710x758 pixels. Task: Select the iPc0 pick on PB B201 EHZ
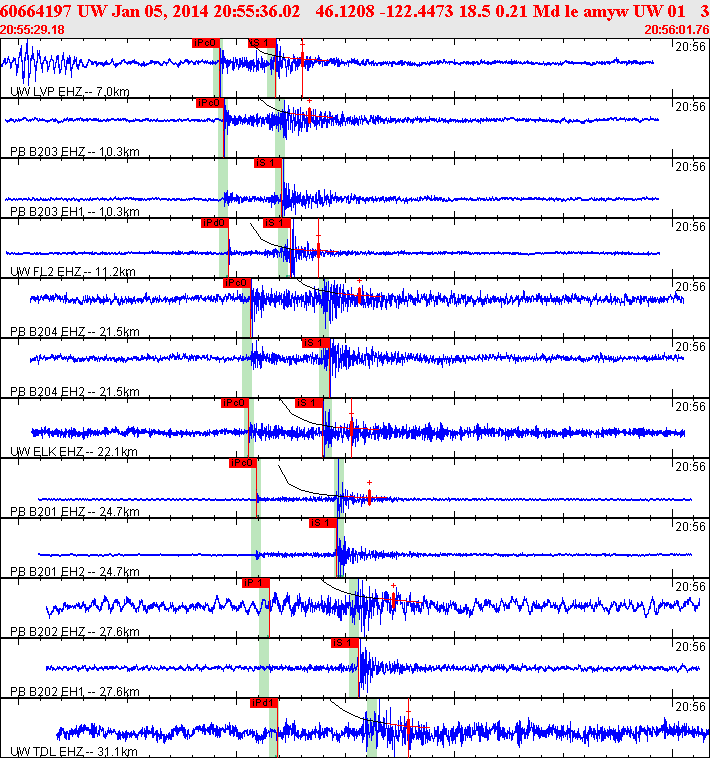point(243,463)
